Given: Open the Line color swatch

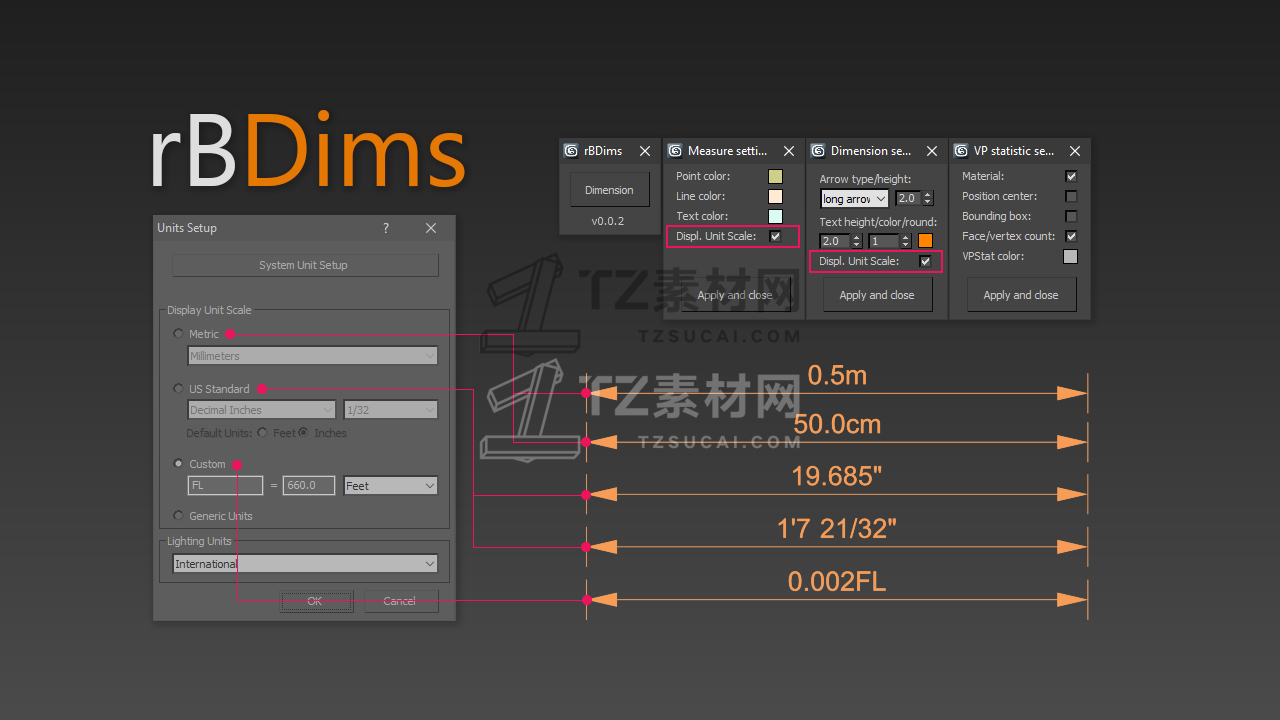Looking at the screenshot, I should tap(775, 196).
